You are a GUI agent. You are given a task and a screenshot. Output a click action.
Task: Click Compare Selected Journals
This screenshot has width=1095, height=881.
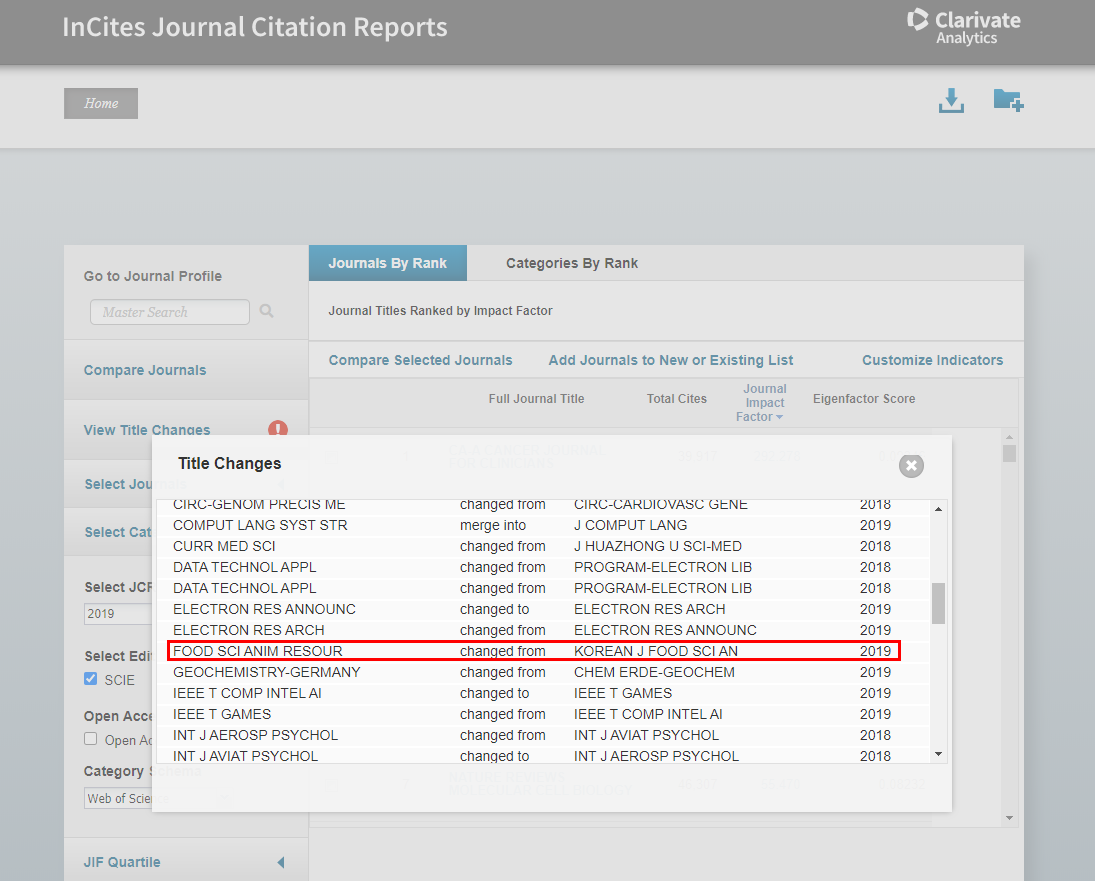[420, 360]
